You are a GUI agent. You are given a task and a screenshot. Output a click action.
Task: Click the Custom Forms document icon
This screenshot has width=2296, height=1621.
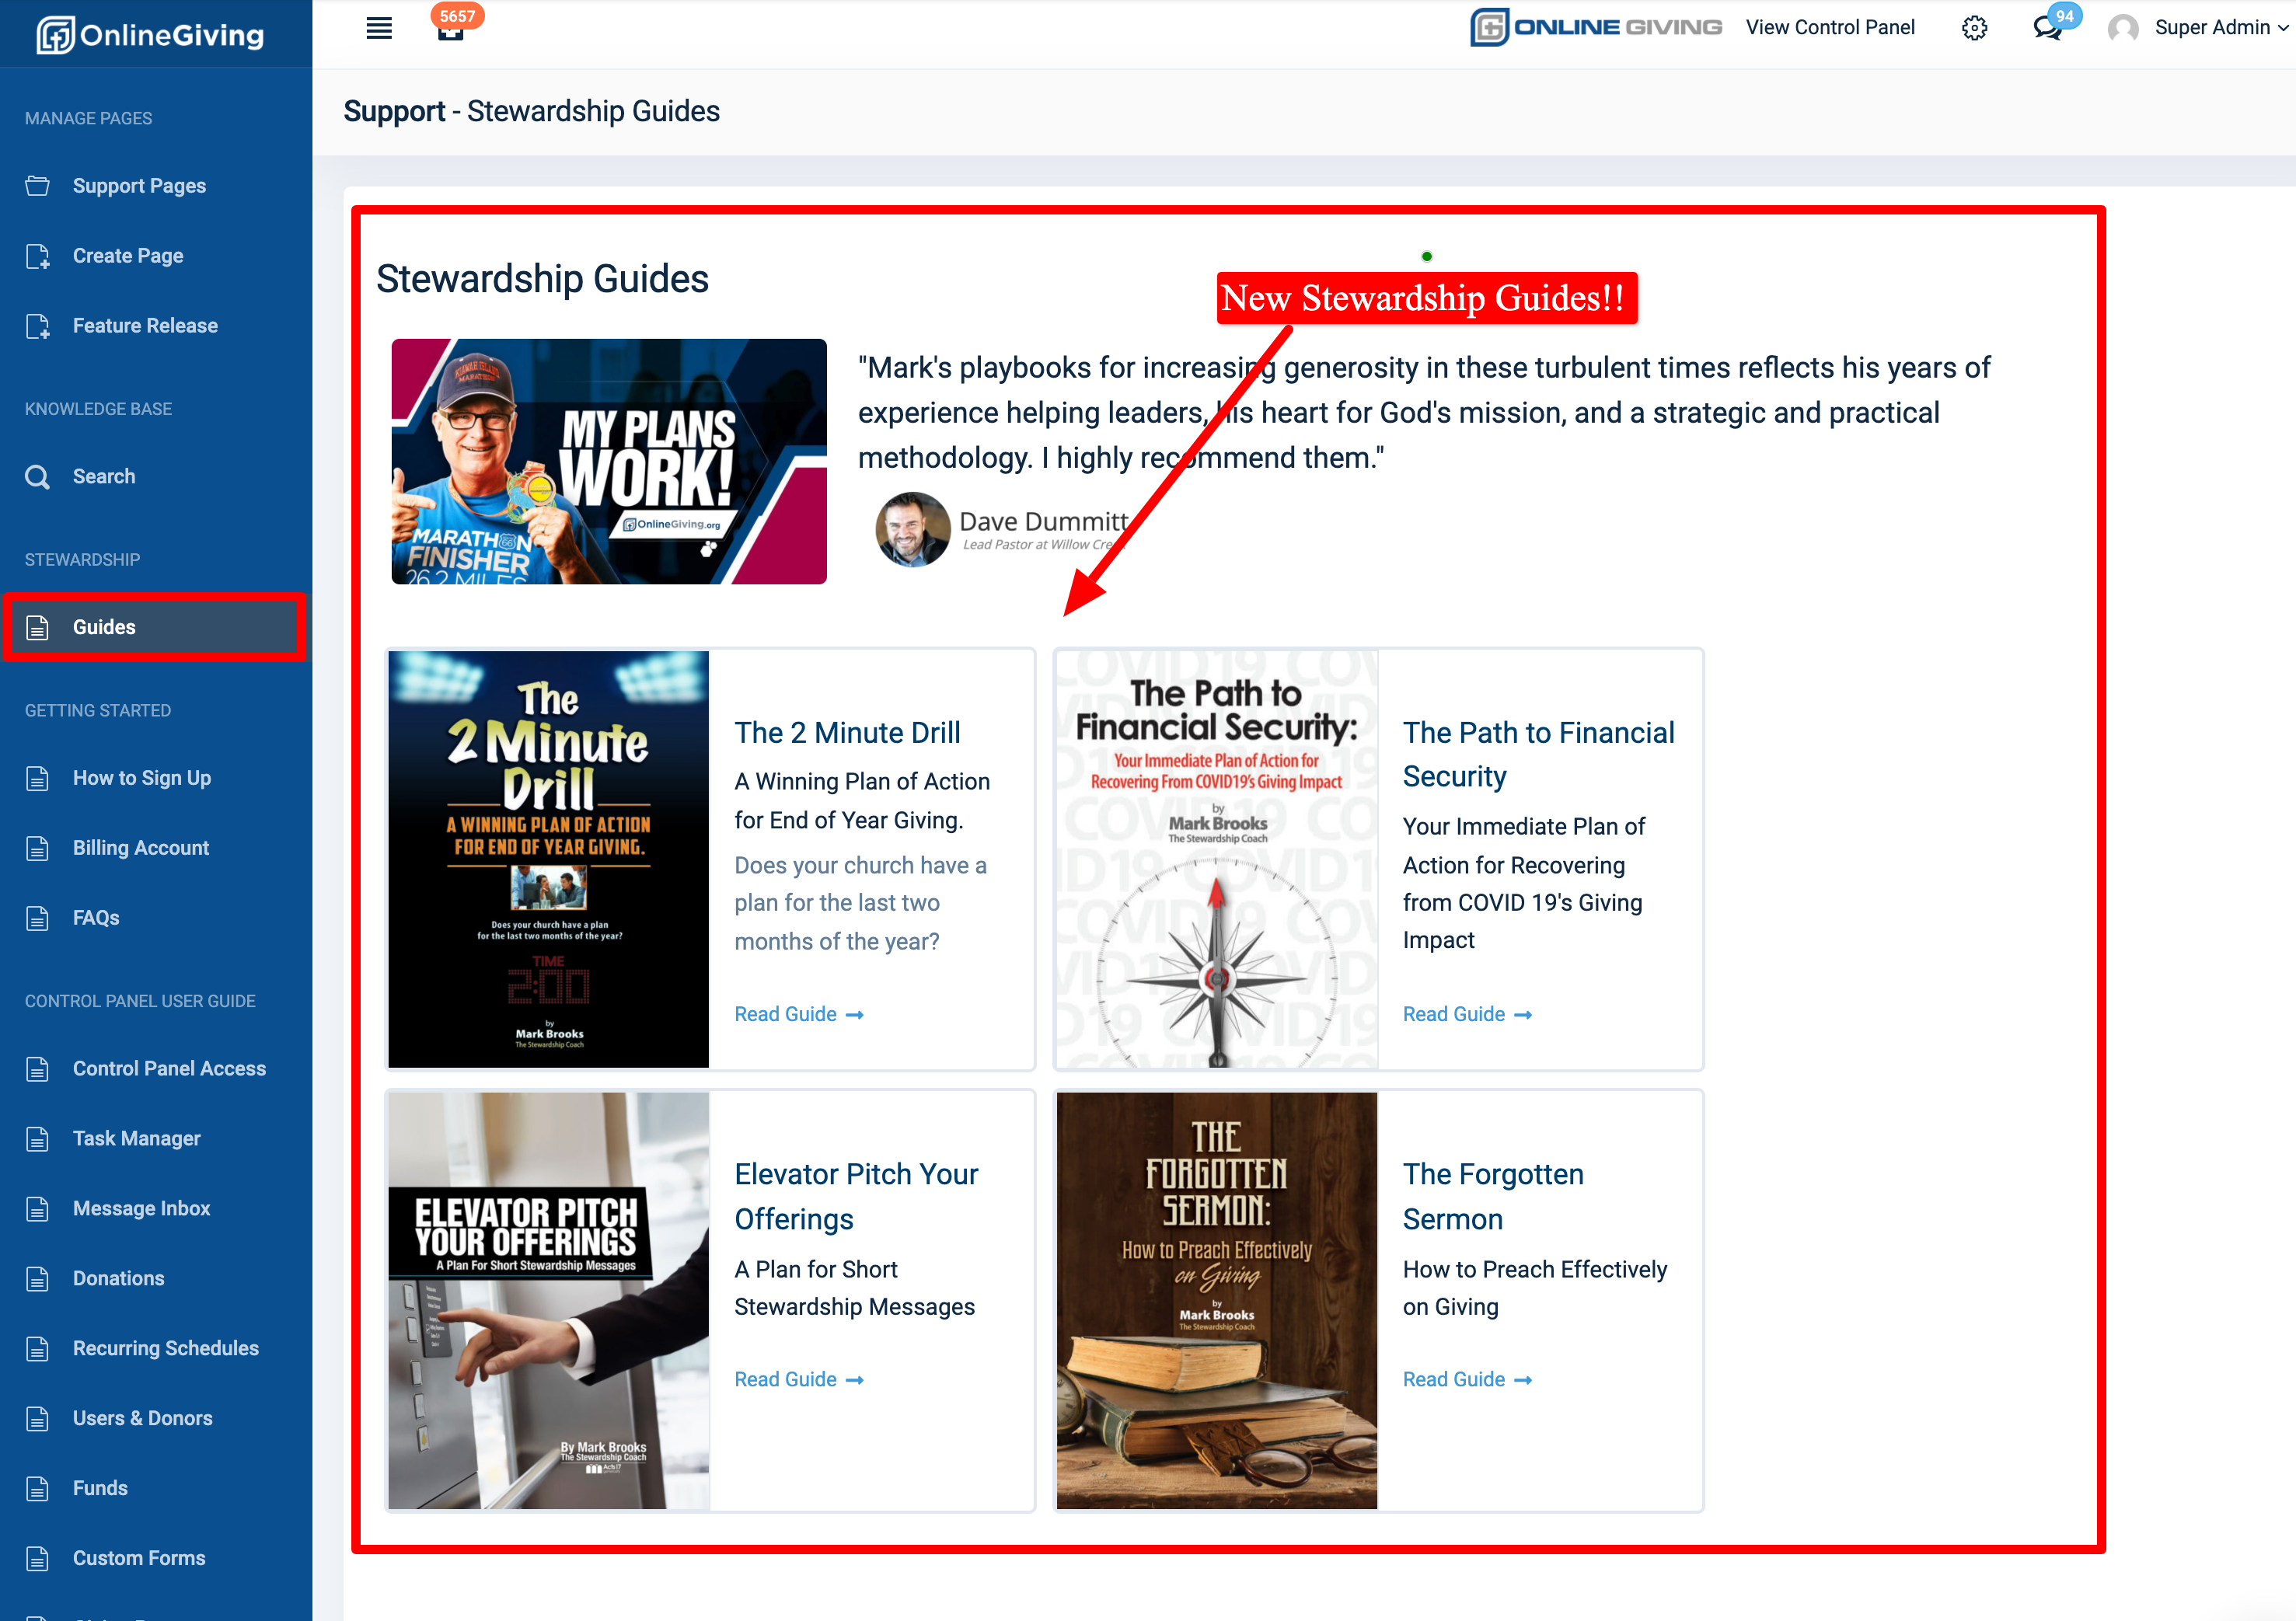38,1559
